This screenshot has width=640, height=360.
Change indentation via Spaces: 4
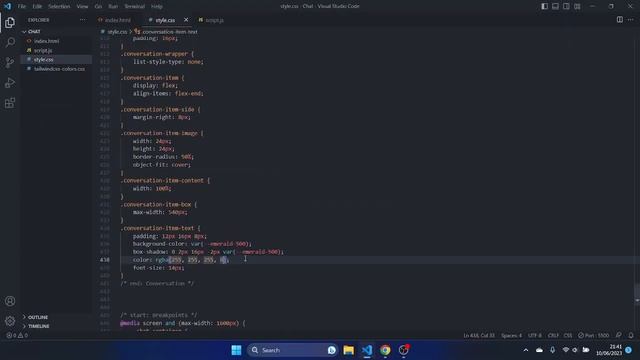(x=511, y=336)
